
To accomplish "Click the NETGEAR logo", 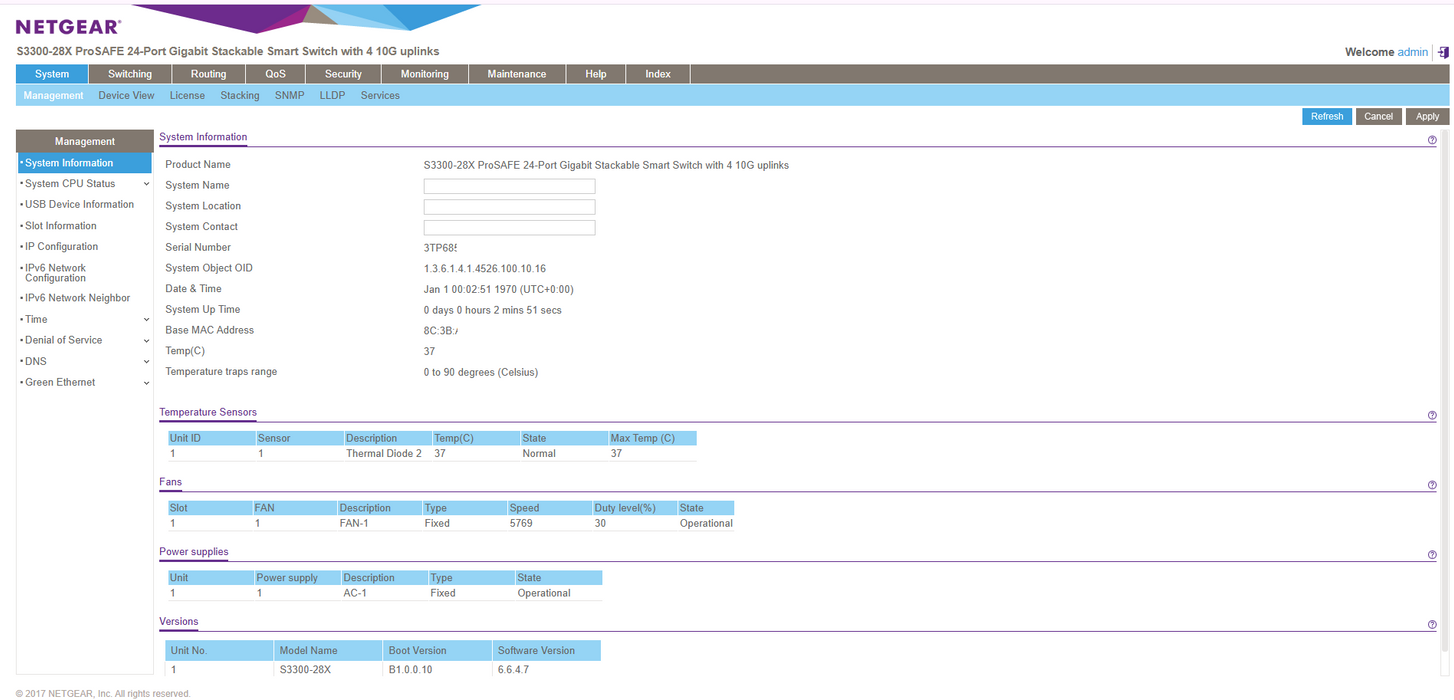I will [68, 27].
